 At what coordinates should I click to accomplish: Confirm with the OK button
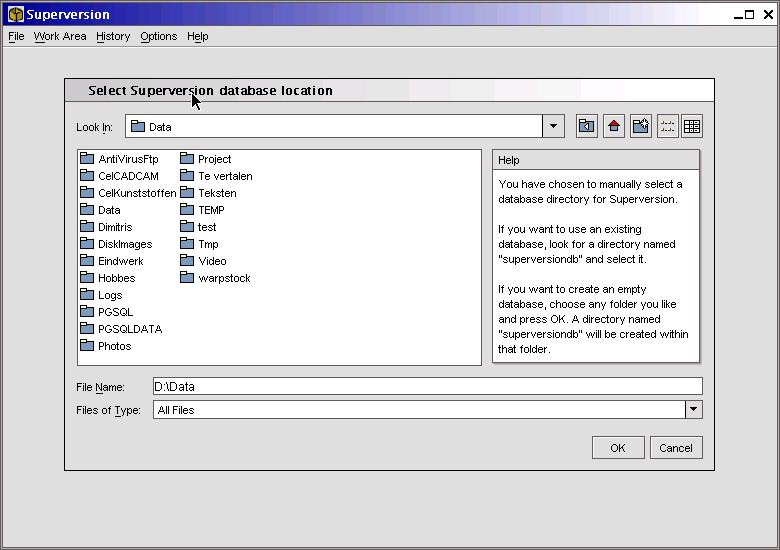[x=618, y=448]
